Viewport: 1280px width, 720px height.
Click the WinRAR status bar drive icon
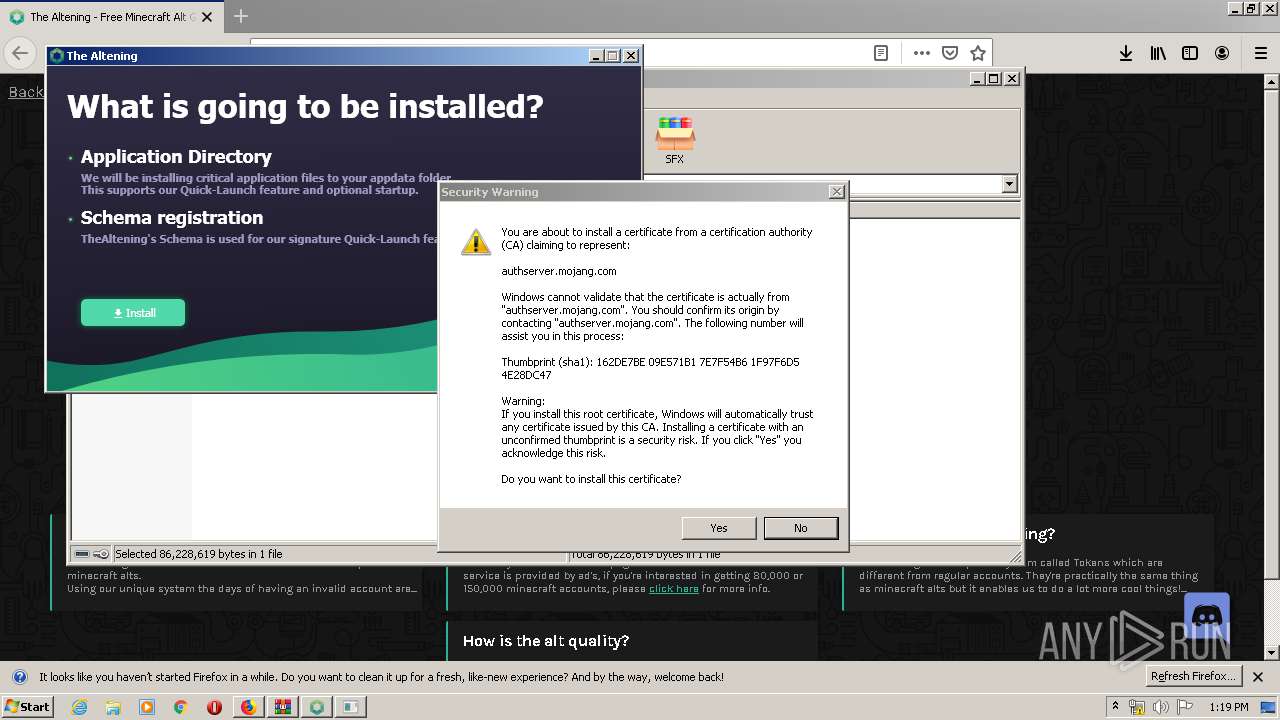point(82,554)
